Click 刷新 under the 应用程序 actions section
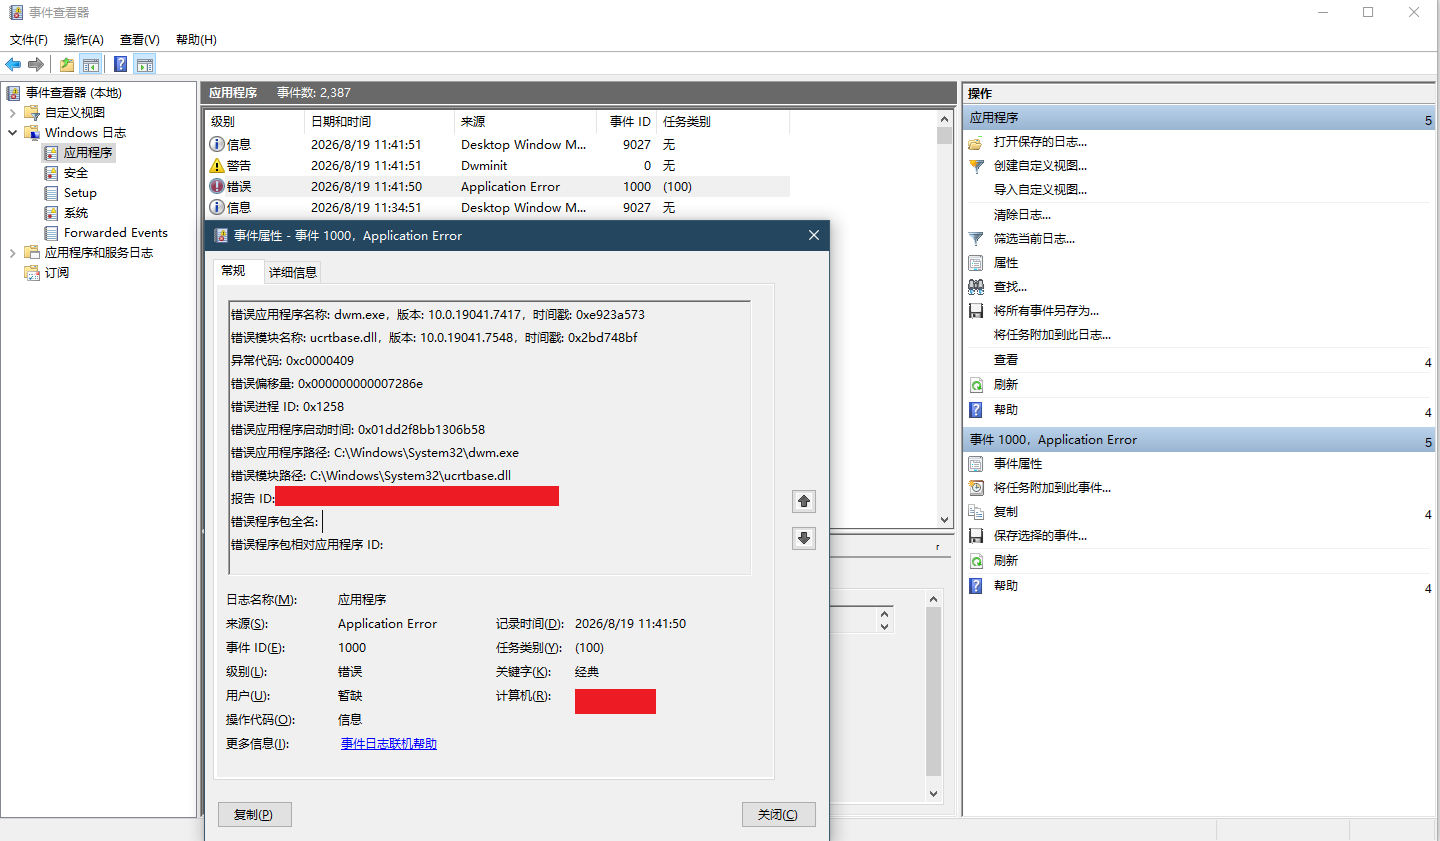This screenshot has height=841, width=1440. [x=1006, y=385]
